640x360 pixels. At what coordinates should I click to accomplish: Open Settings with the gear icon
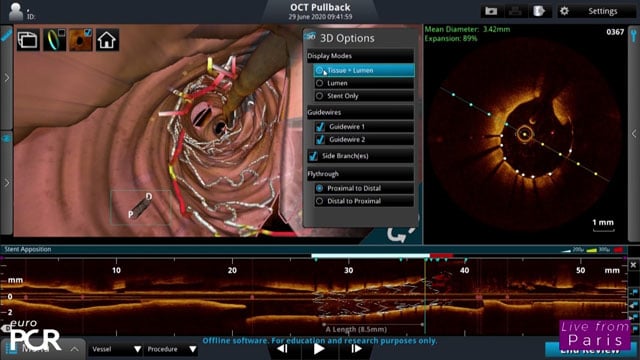point(564,11)
